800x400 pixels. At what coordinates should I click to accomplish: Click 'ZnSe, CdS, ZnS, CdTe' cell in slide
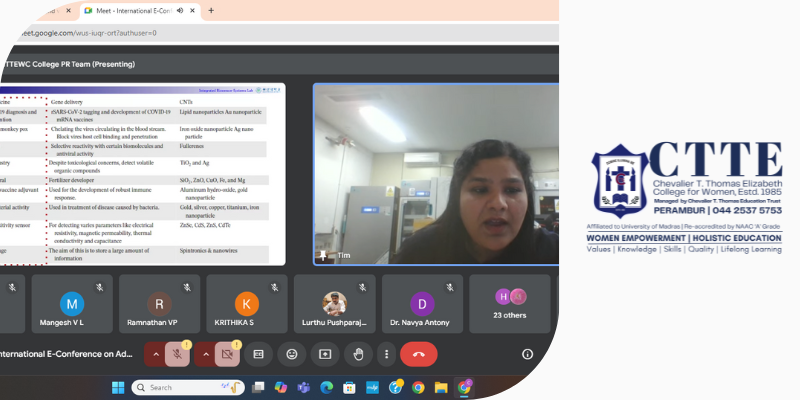[x=205, y=224]
